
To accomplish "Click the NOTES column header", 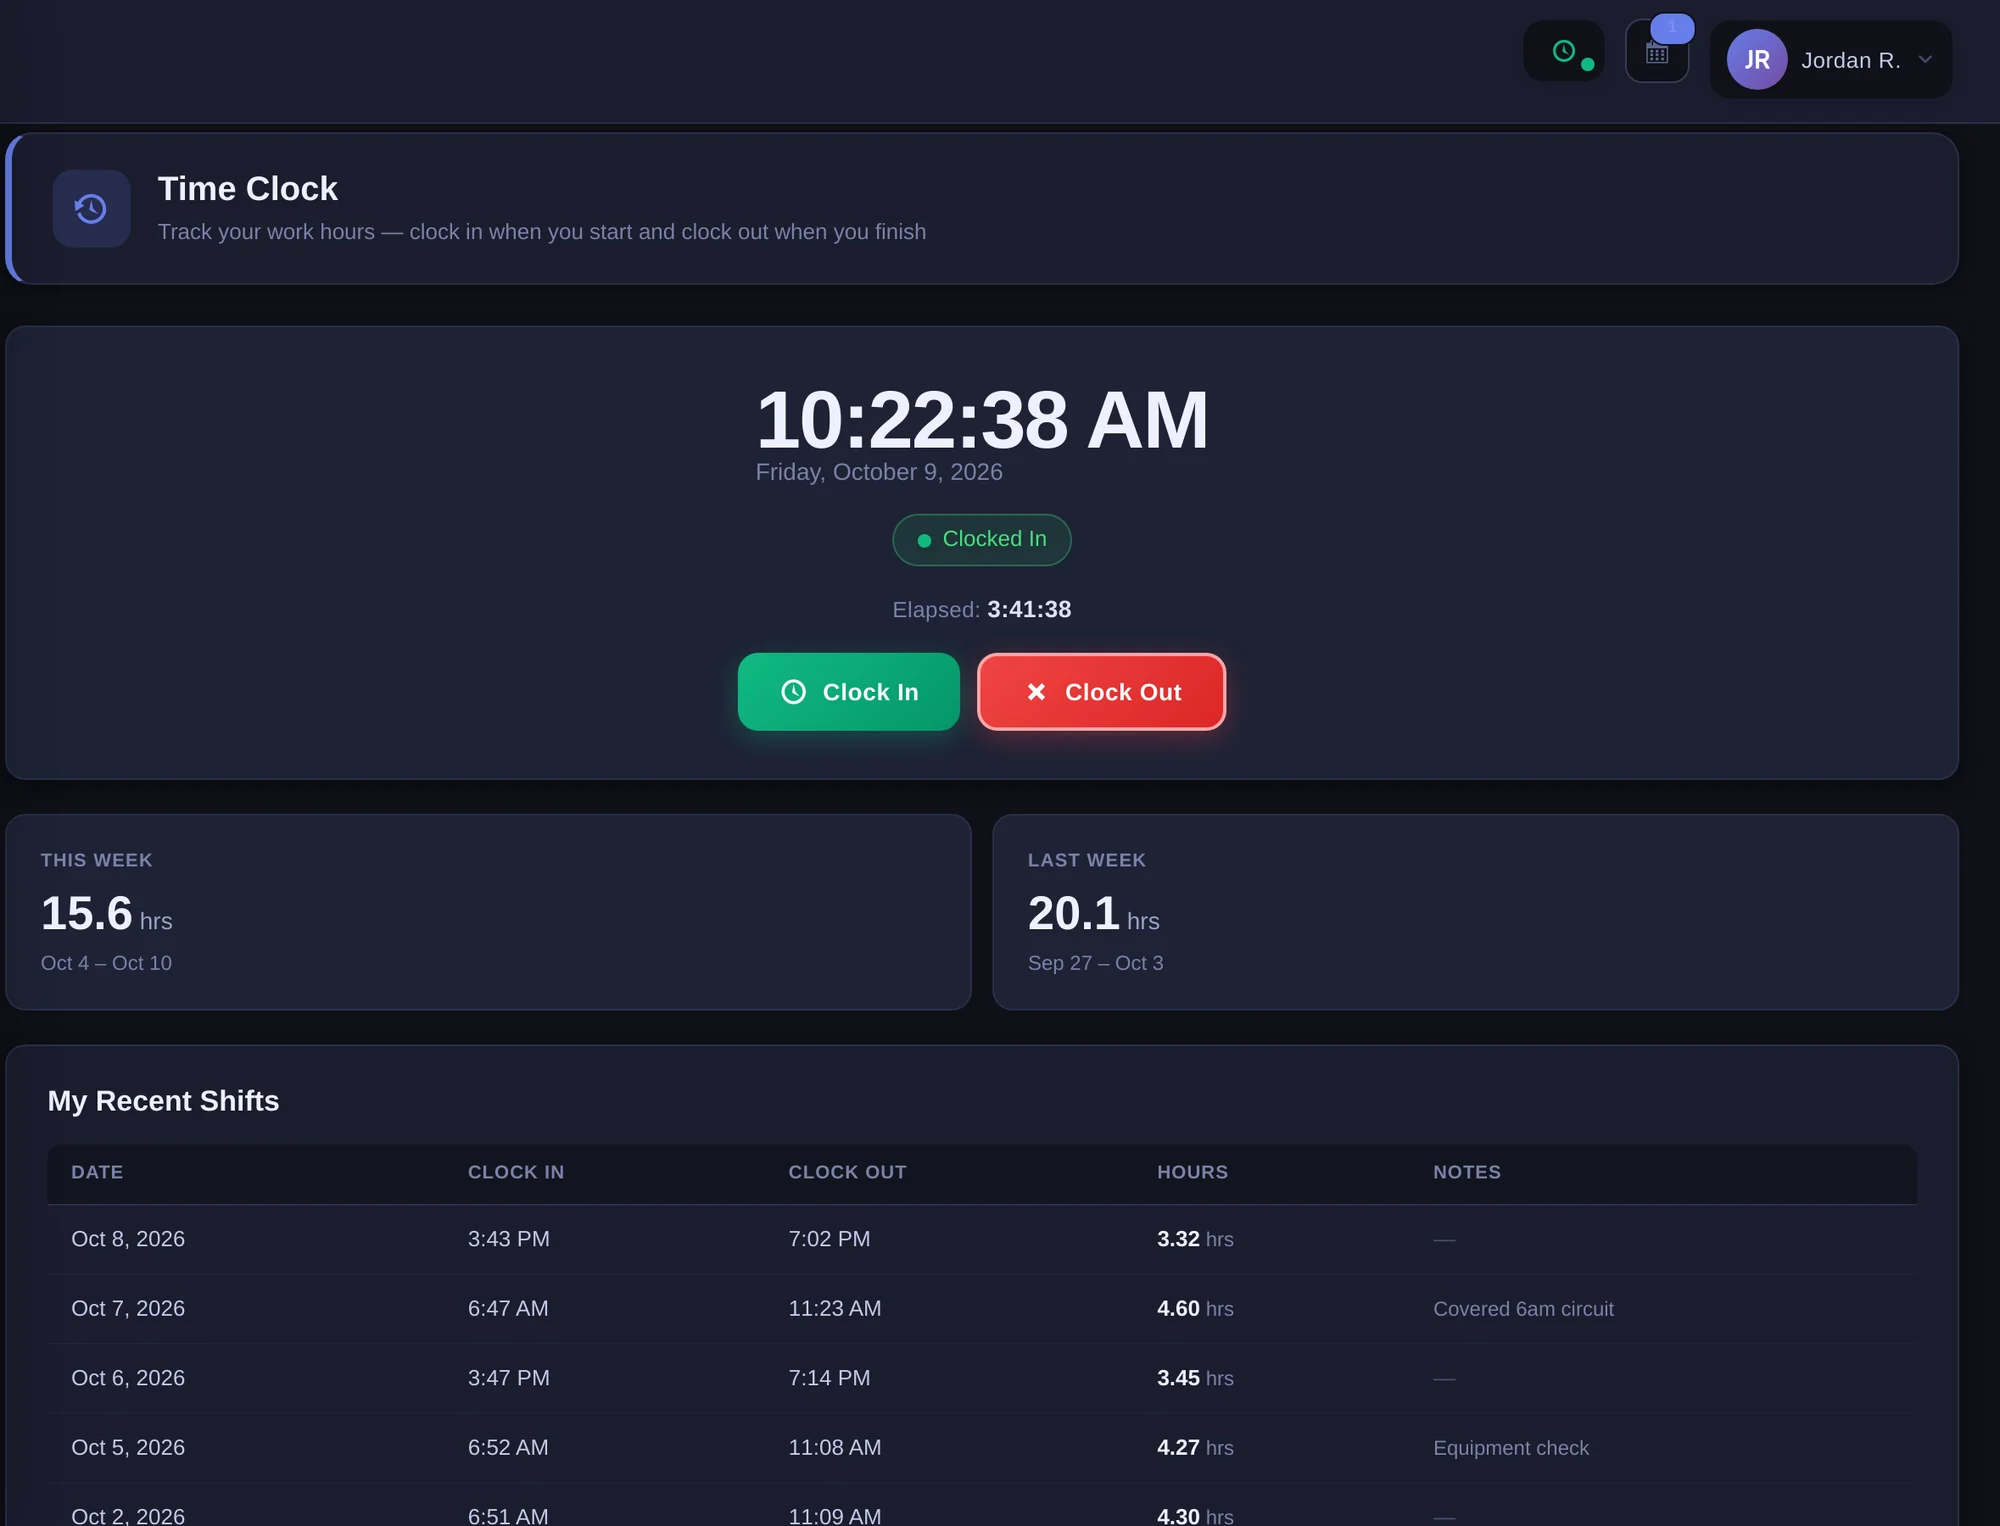I will tap(1467, 1172).
